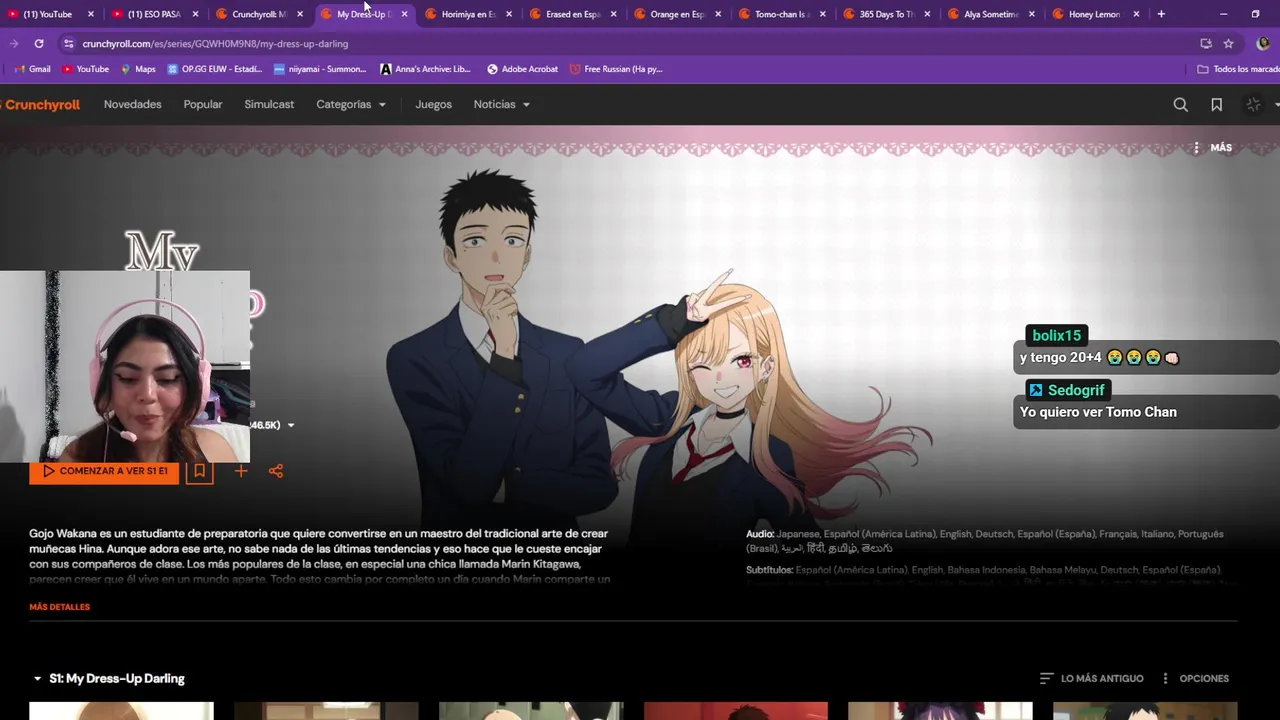This screenshot has width=1280, height=720.
Task: Open browser profile avatar
Action: (x=1262, y=43)
